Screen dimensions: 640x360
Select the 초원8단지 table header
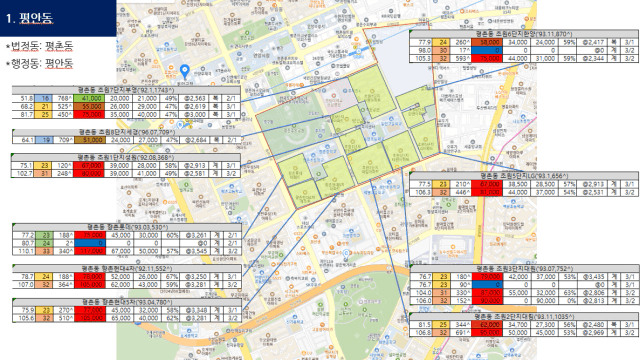[x=126, y=132]
